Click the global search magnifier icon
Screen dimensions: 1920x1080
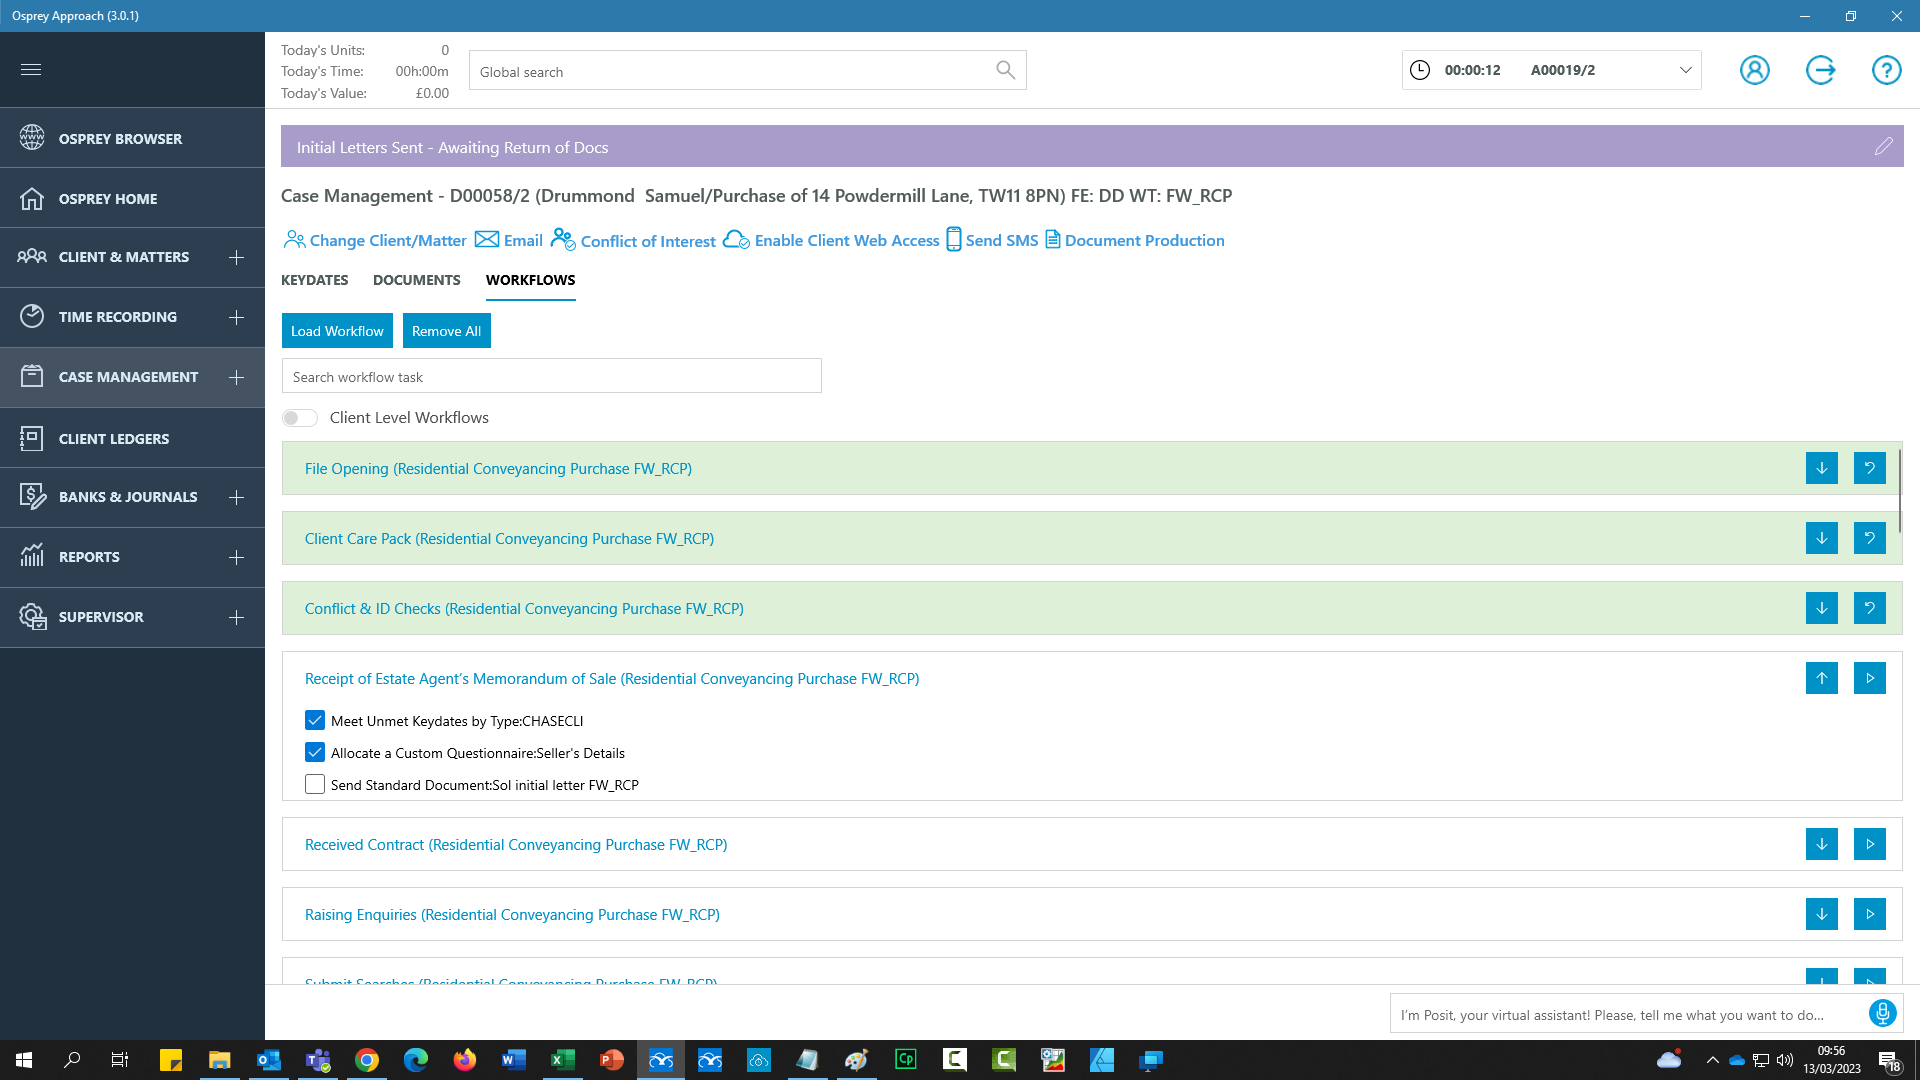[x=1005, y=70]
